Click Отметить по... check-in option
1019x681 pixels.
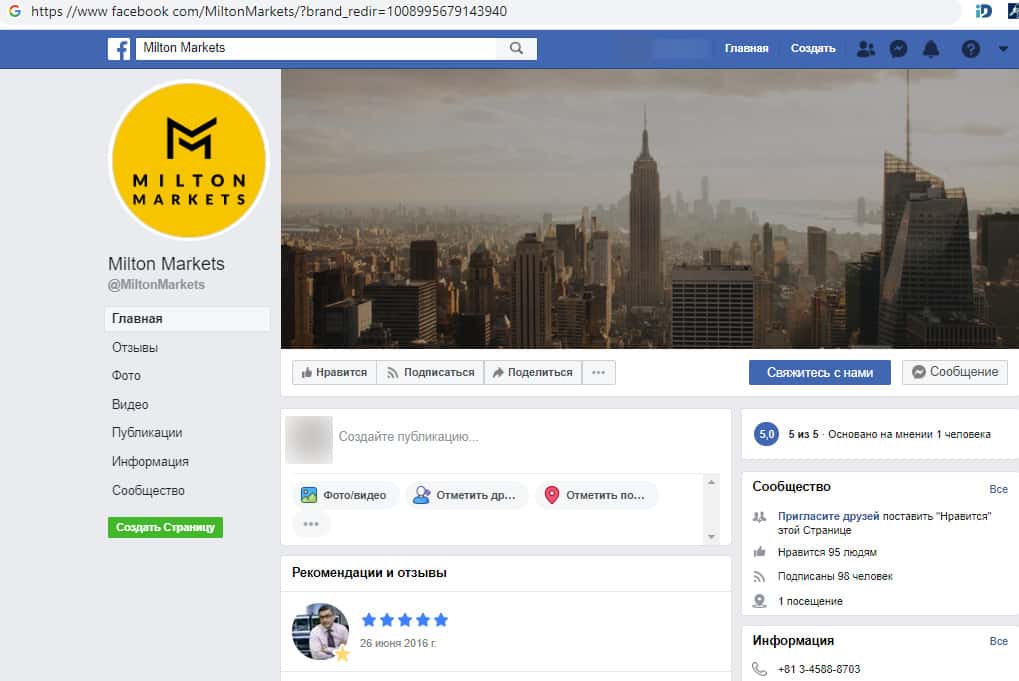[596, 495]
